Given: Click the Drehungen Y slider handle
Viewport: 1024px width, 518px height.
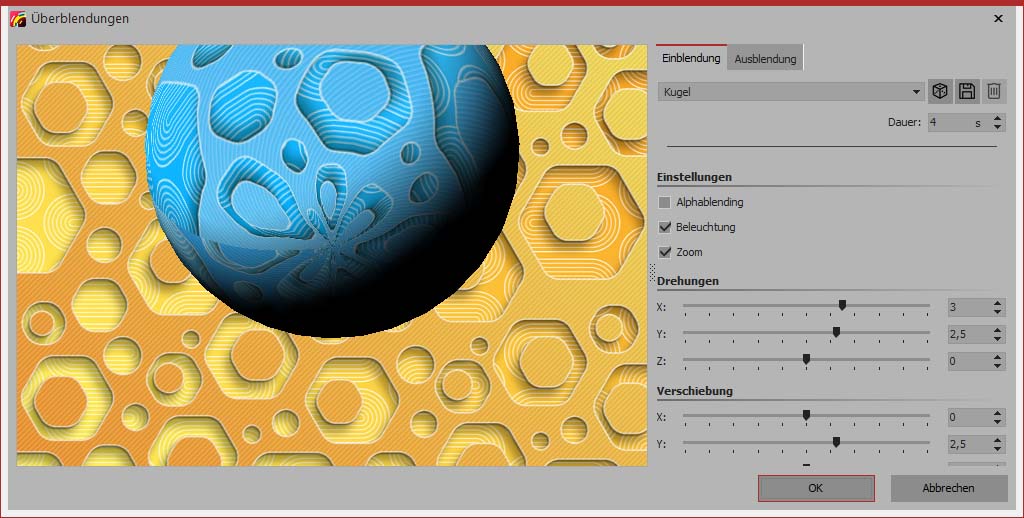Looking at the screenshot, I should click(x=836, y=333).
